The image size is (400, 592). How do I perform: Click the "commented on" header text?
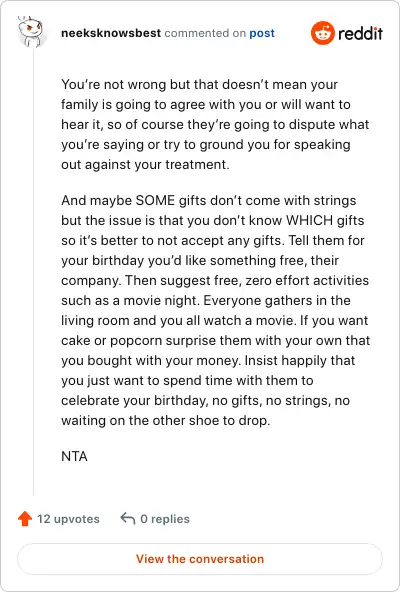tap(205, 33)
